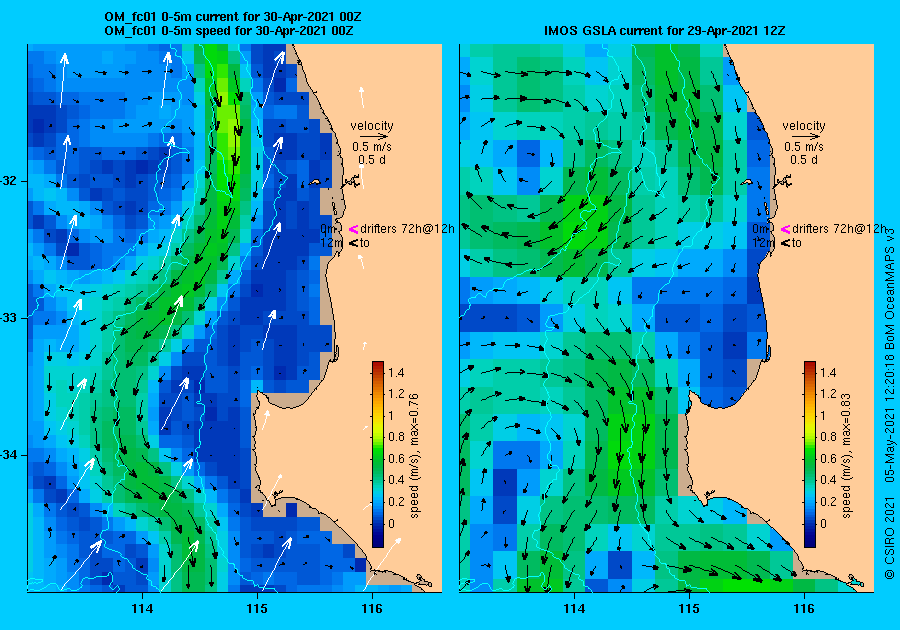
Task: Click the '1.4' tick on right color bar
Action: 828,372
